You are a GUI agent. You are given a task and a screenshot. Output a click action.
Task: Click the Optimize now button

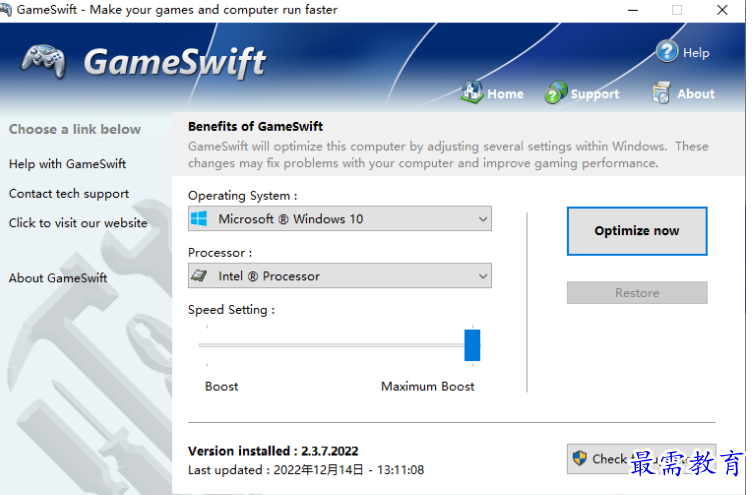637,231
